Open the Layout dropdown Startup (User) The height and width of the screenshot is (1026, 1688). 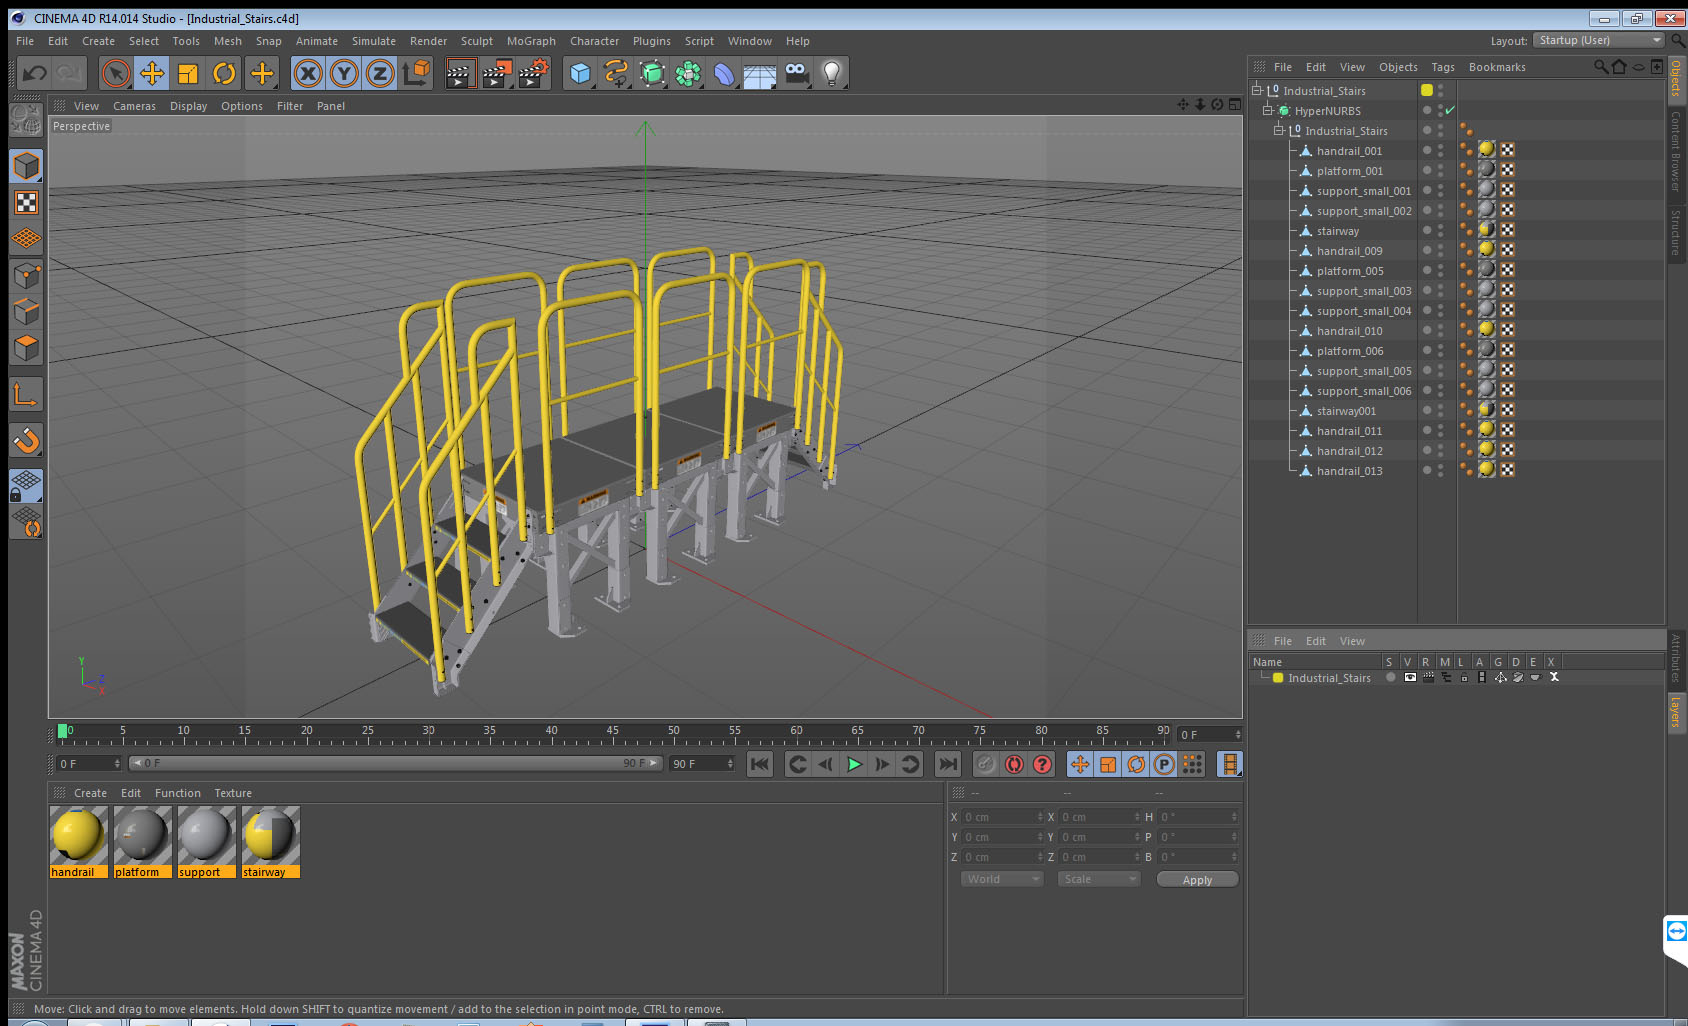[x=1599, y=40]
